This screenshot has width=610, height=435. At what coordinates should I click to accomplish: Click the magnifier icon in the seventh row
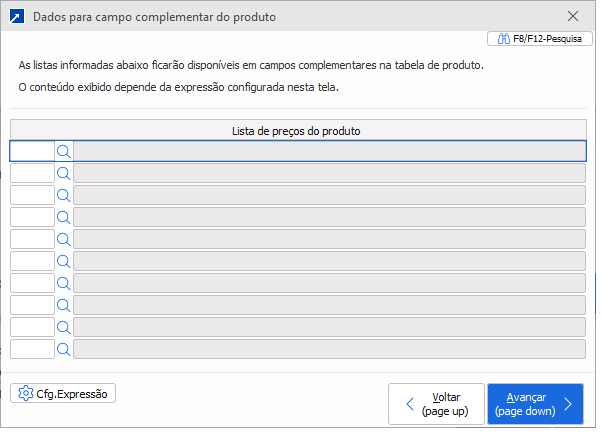[63, 283]
